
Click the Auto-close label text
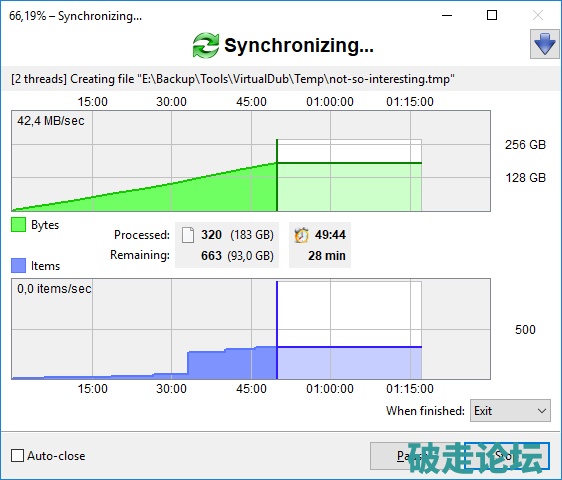tap(56, 456)
